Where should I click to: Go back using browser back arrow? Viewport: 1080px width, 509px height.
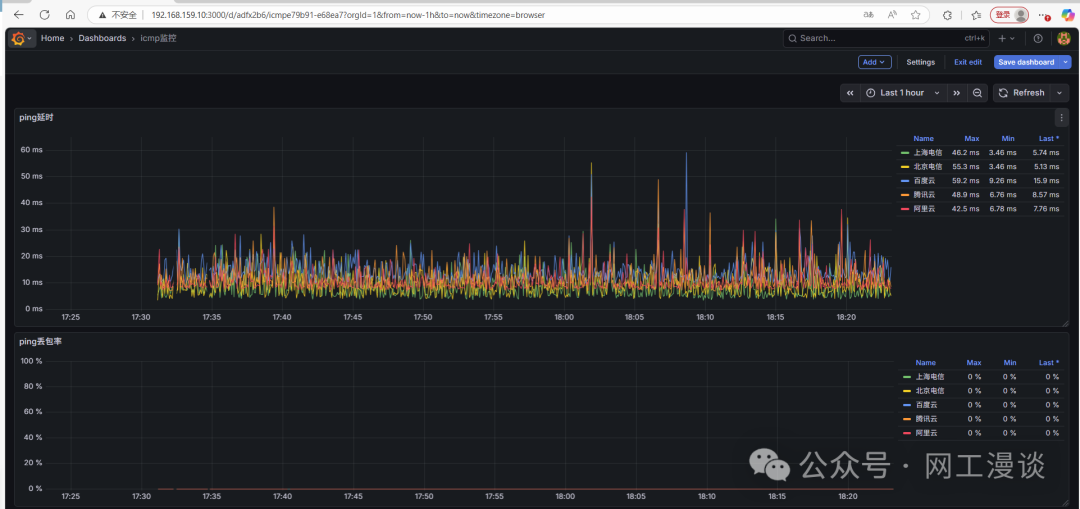click(x=19, y=14)
